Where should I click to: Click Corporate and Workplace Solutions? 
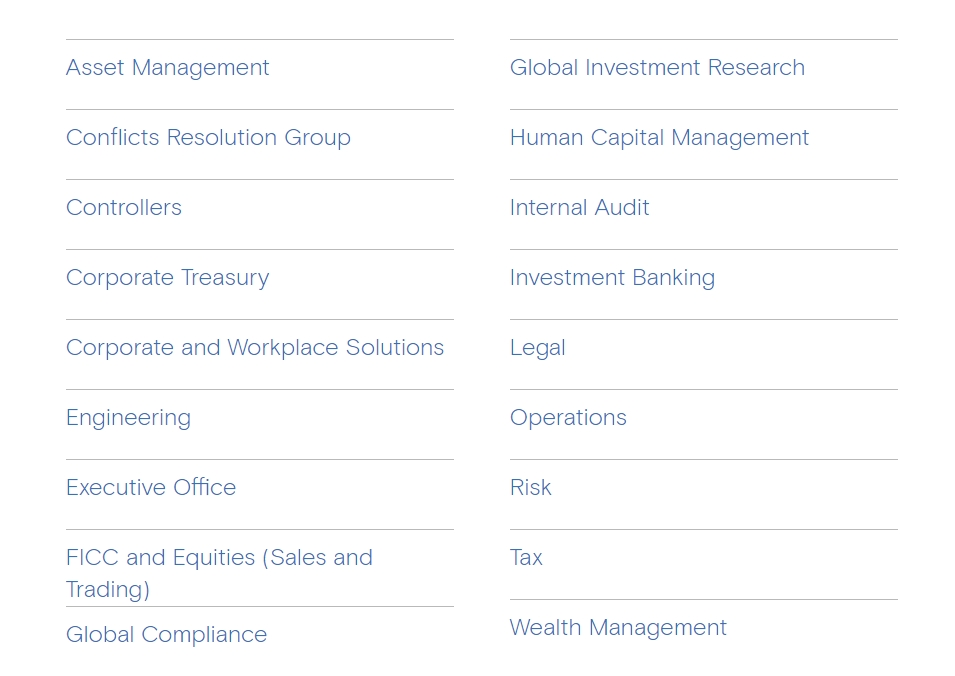pyautogui.click(x=255, y=348)
